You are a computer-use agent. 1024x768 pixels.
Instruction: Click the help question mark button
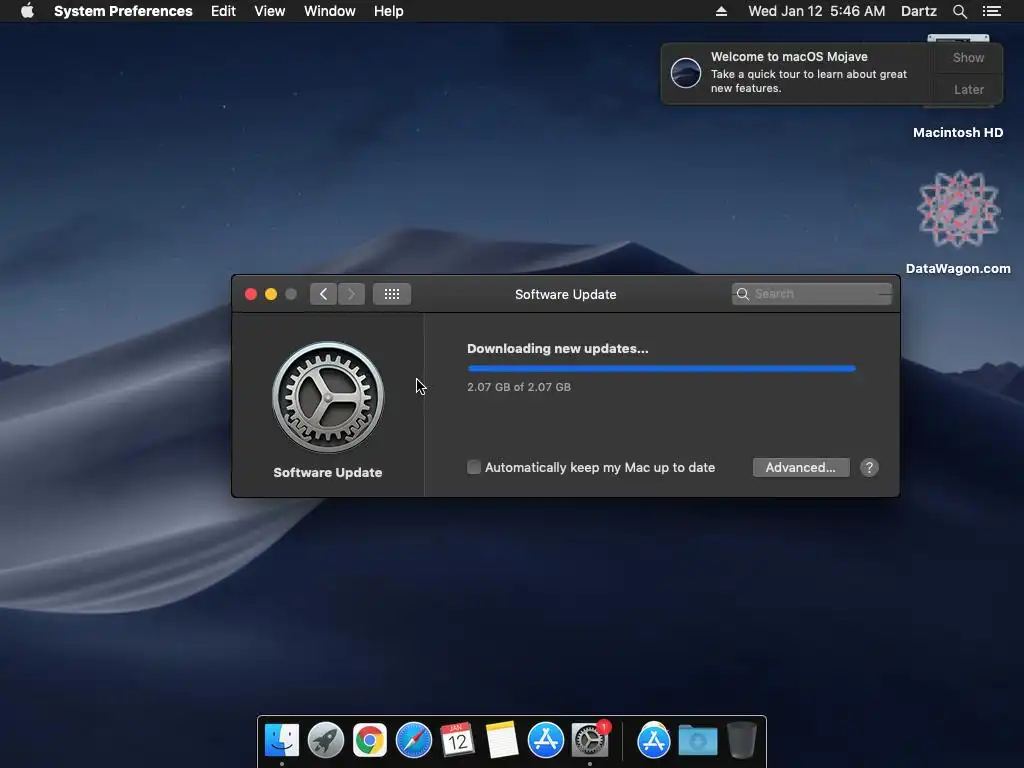coord(869,468)
